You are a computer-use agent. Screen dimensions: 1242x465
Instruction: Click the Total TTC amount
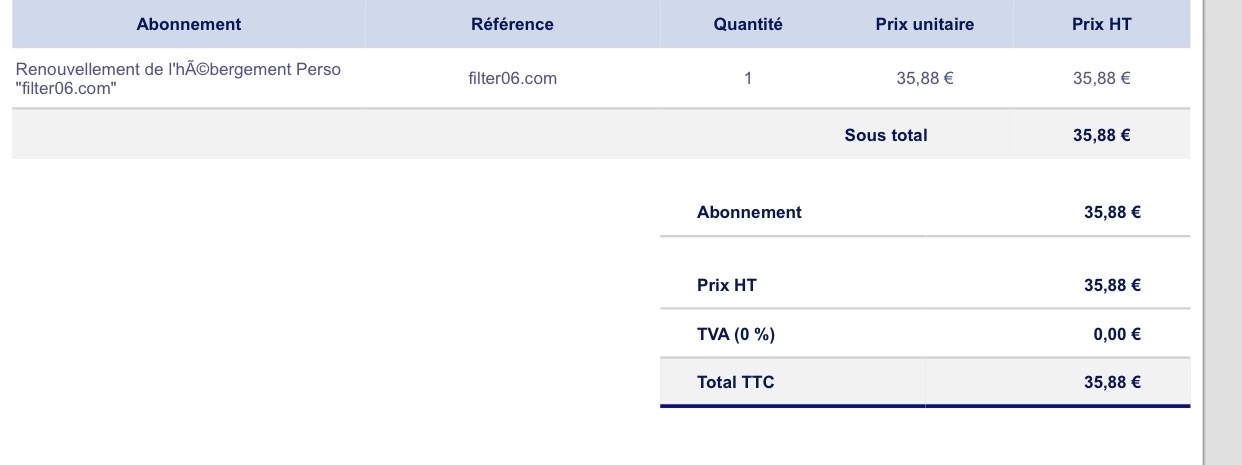pos(1112,382)
